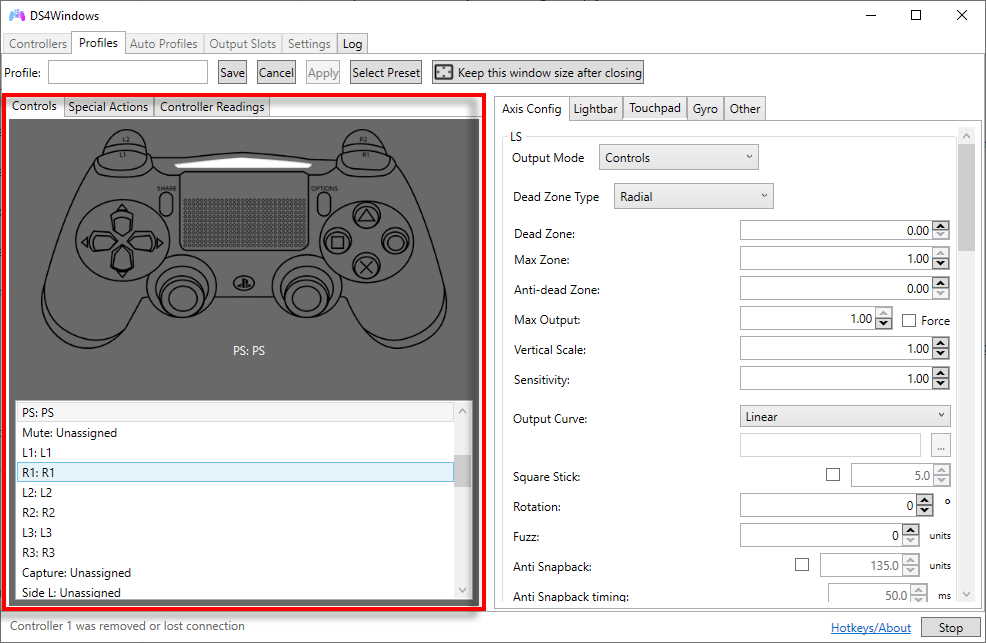Open the Output Mode dropdown

point(679,158)
